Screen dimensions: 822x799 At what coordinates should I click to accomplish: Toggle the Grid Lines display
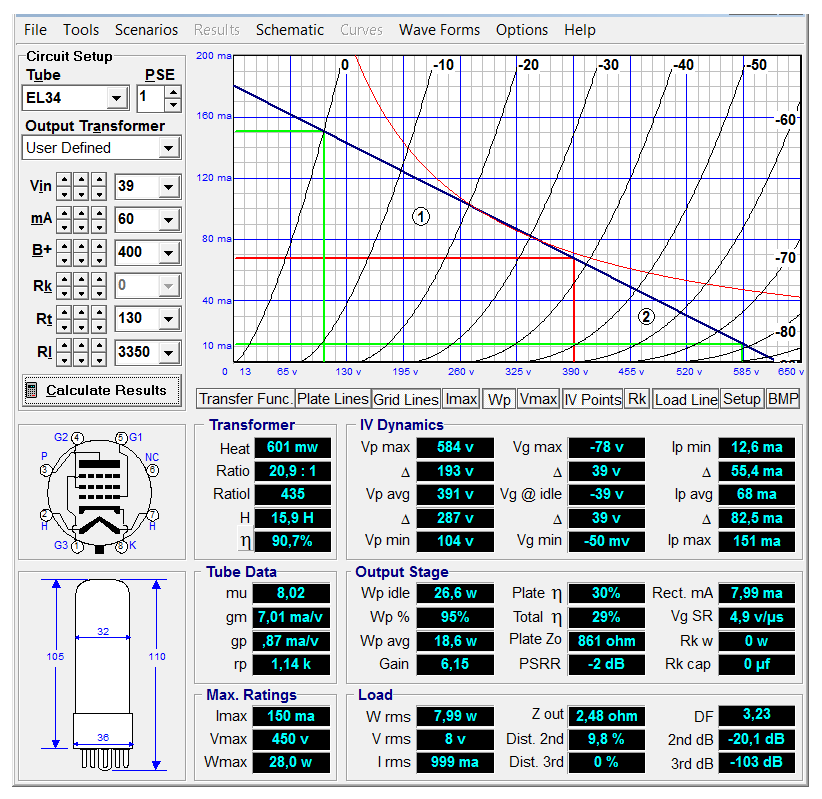(x=406, y=399)
